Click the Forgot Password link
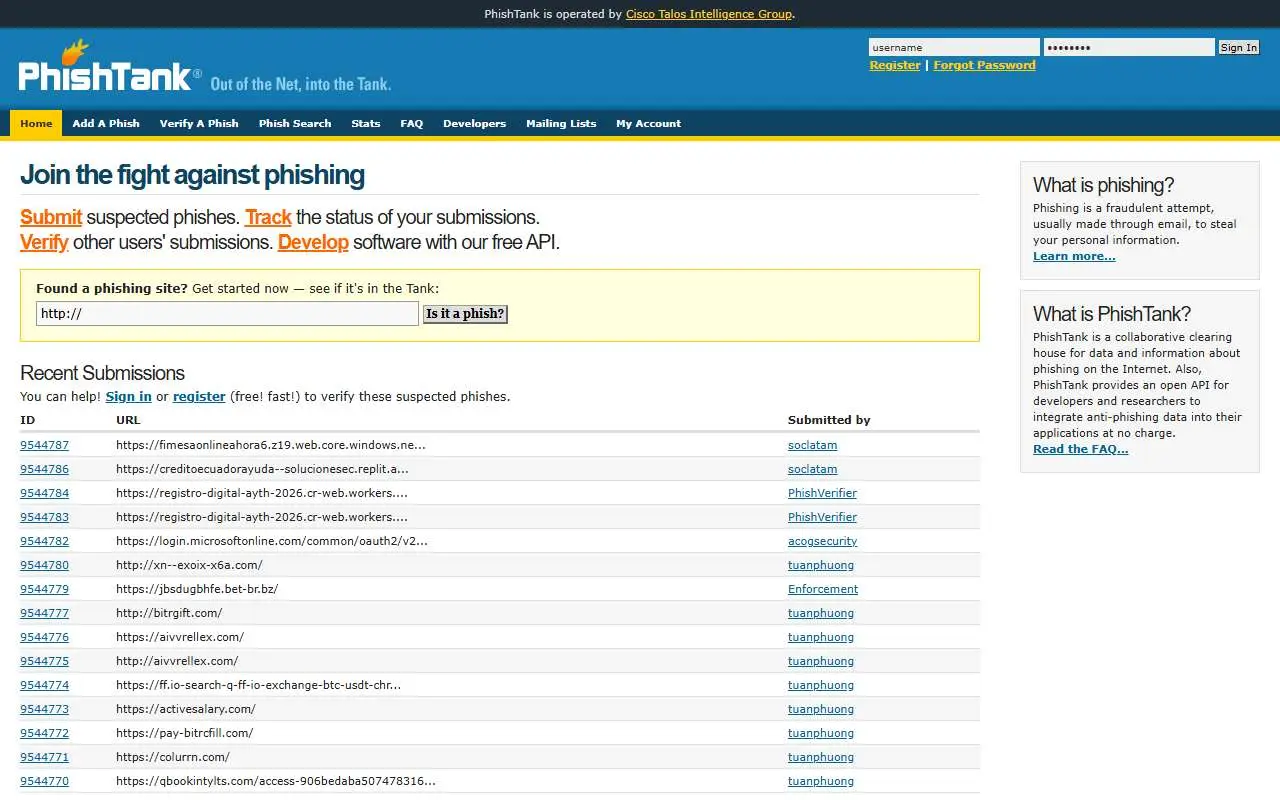 pos(984,65)
